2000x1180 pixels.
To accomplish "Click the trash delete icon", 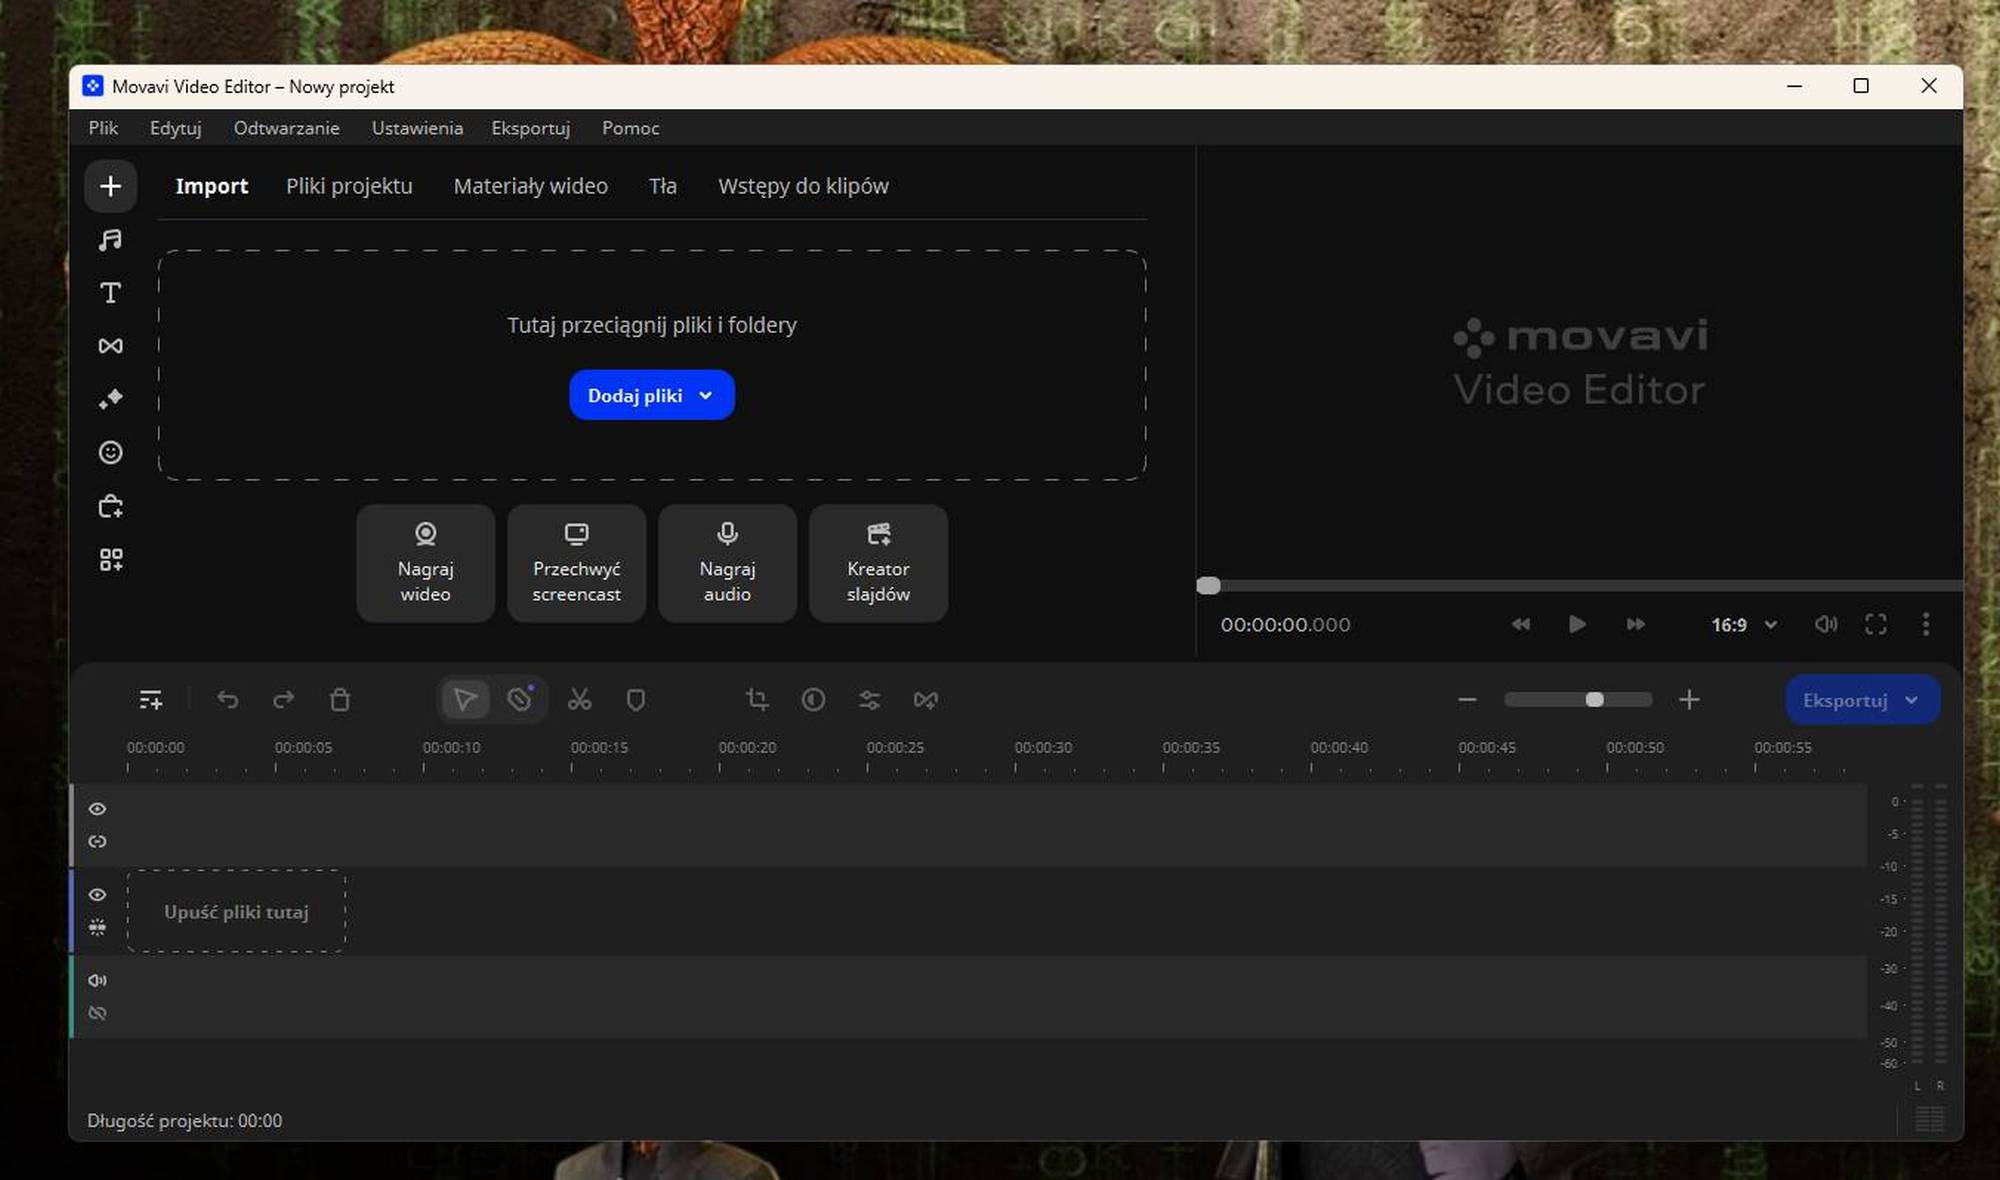I will pos(340,700).
